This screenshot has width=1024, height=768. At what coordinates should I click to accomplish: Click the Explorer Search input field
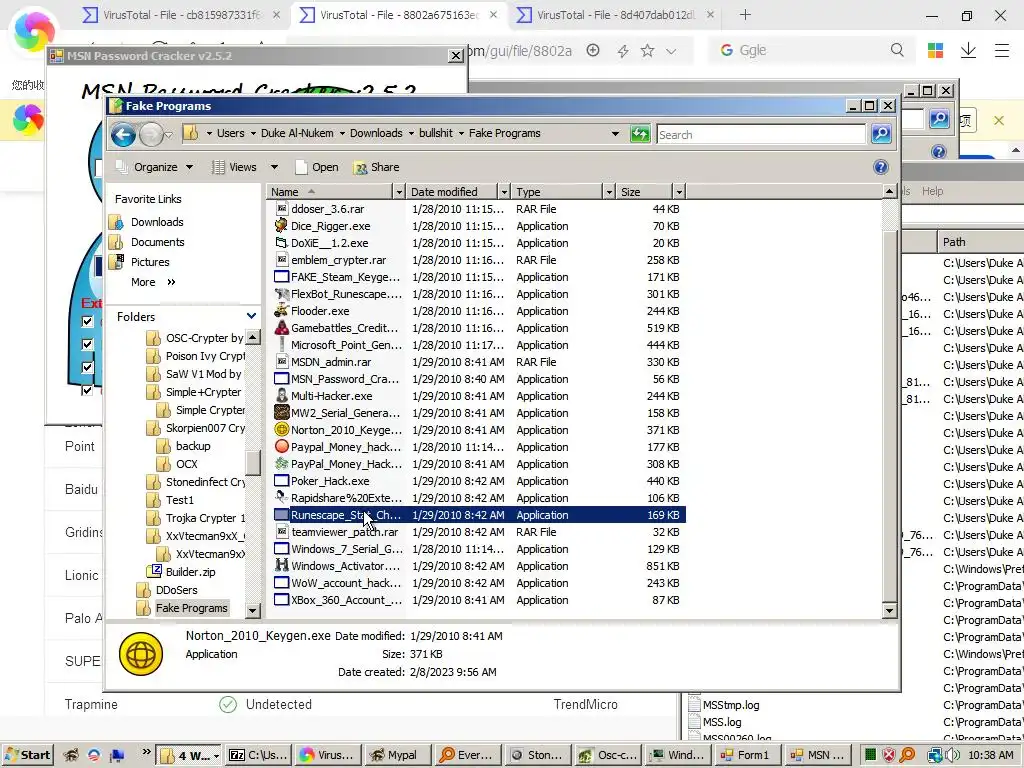761,135
